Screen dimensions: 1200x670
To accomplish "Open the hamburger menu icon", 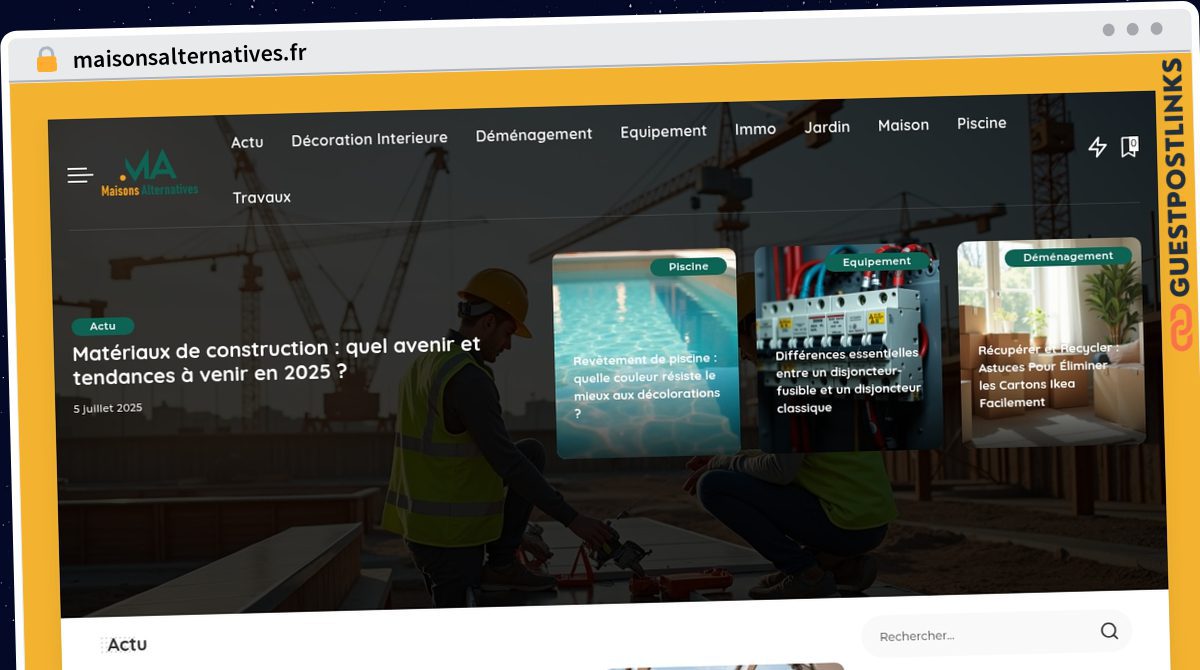I will click(x=80, y=176).
